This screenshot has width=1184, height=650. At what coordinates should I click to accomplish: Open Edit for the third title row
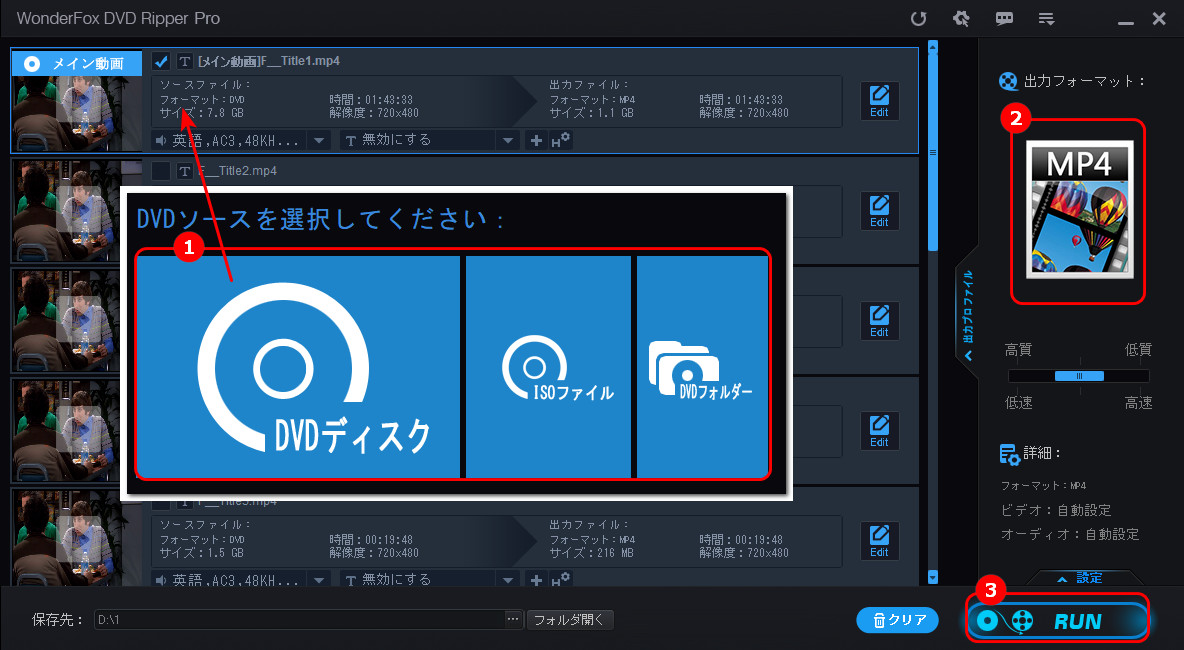(879, 322)
